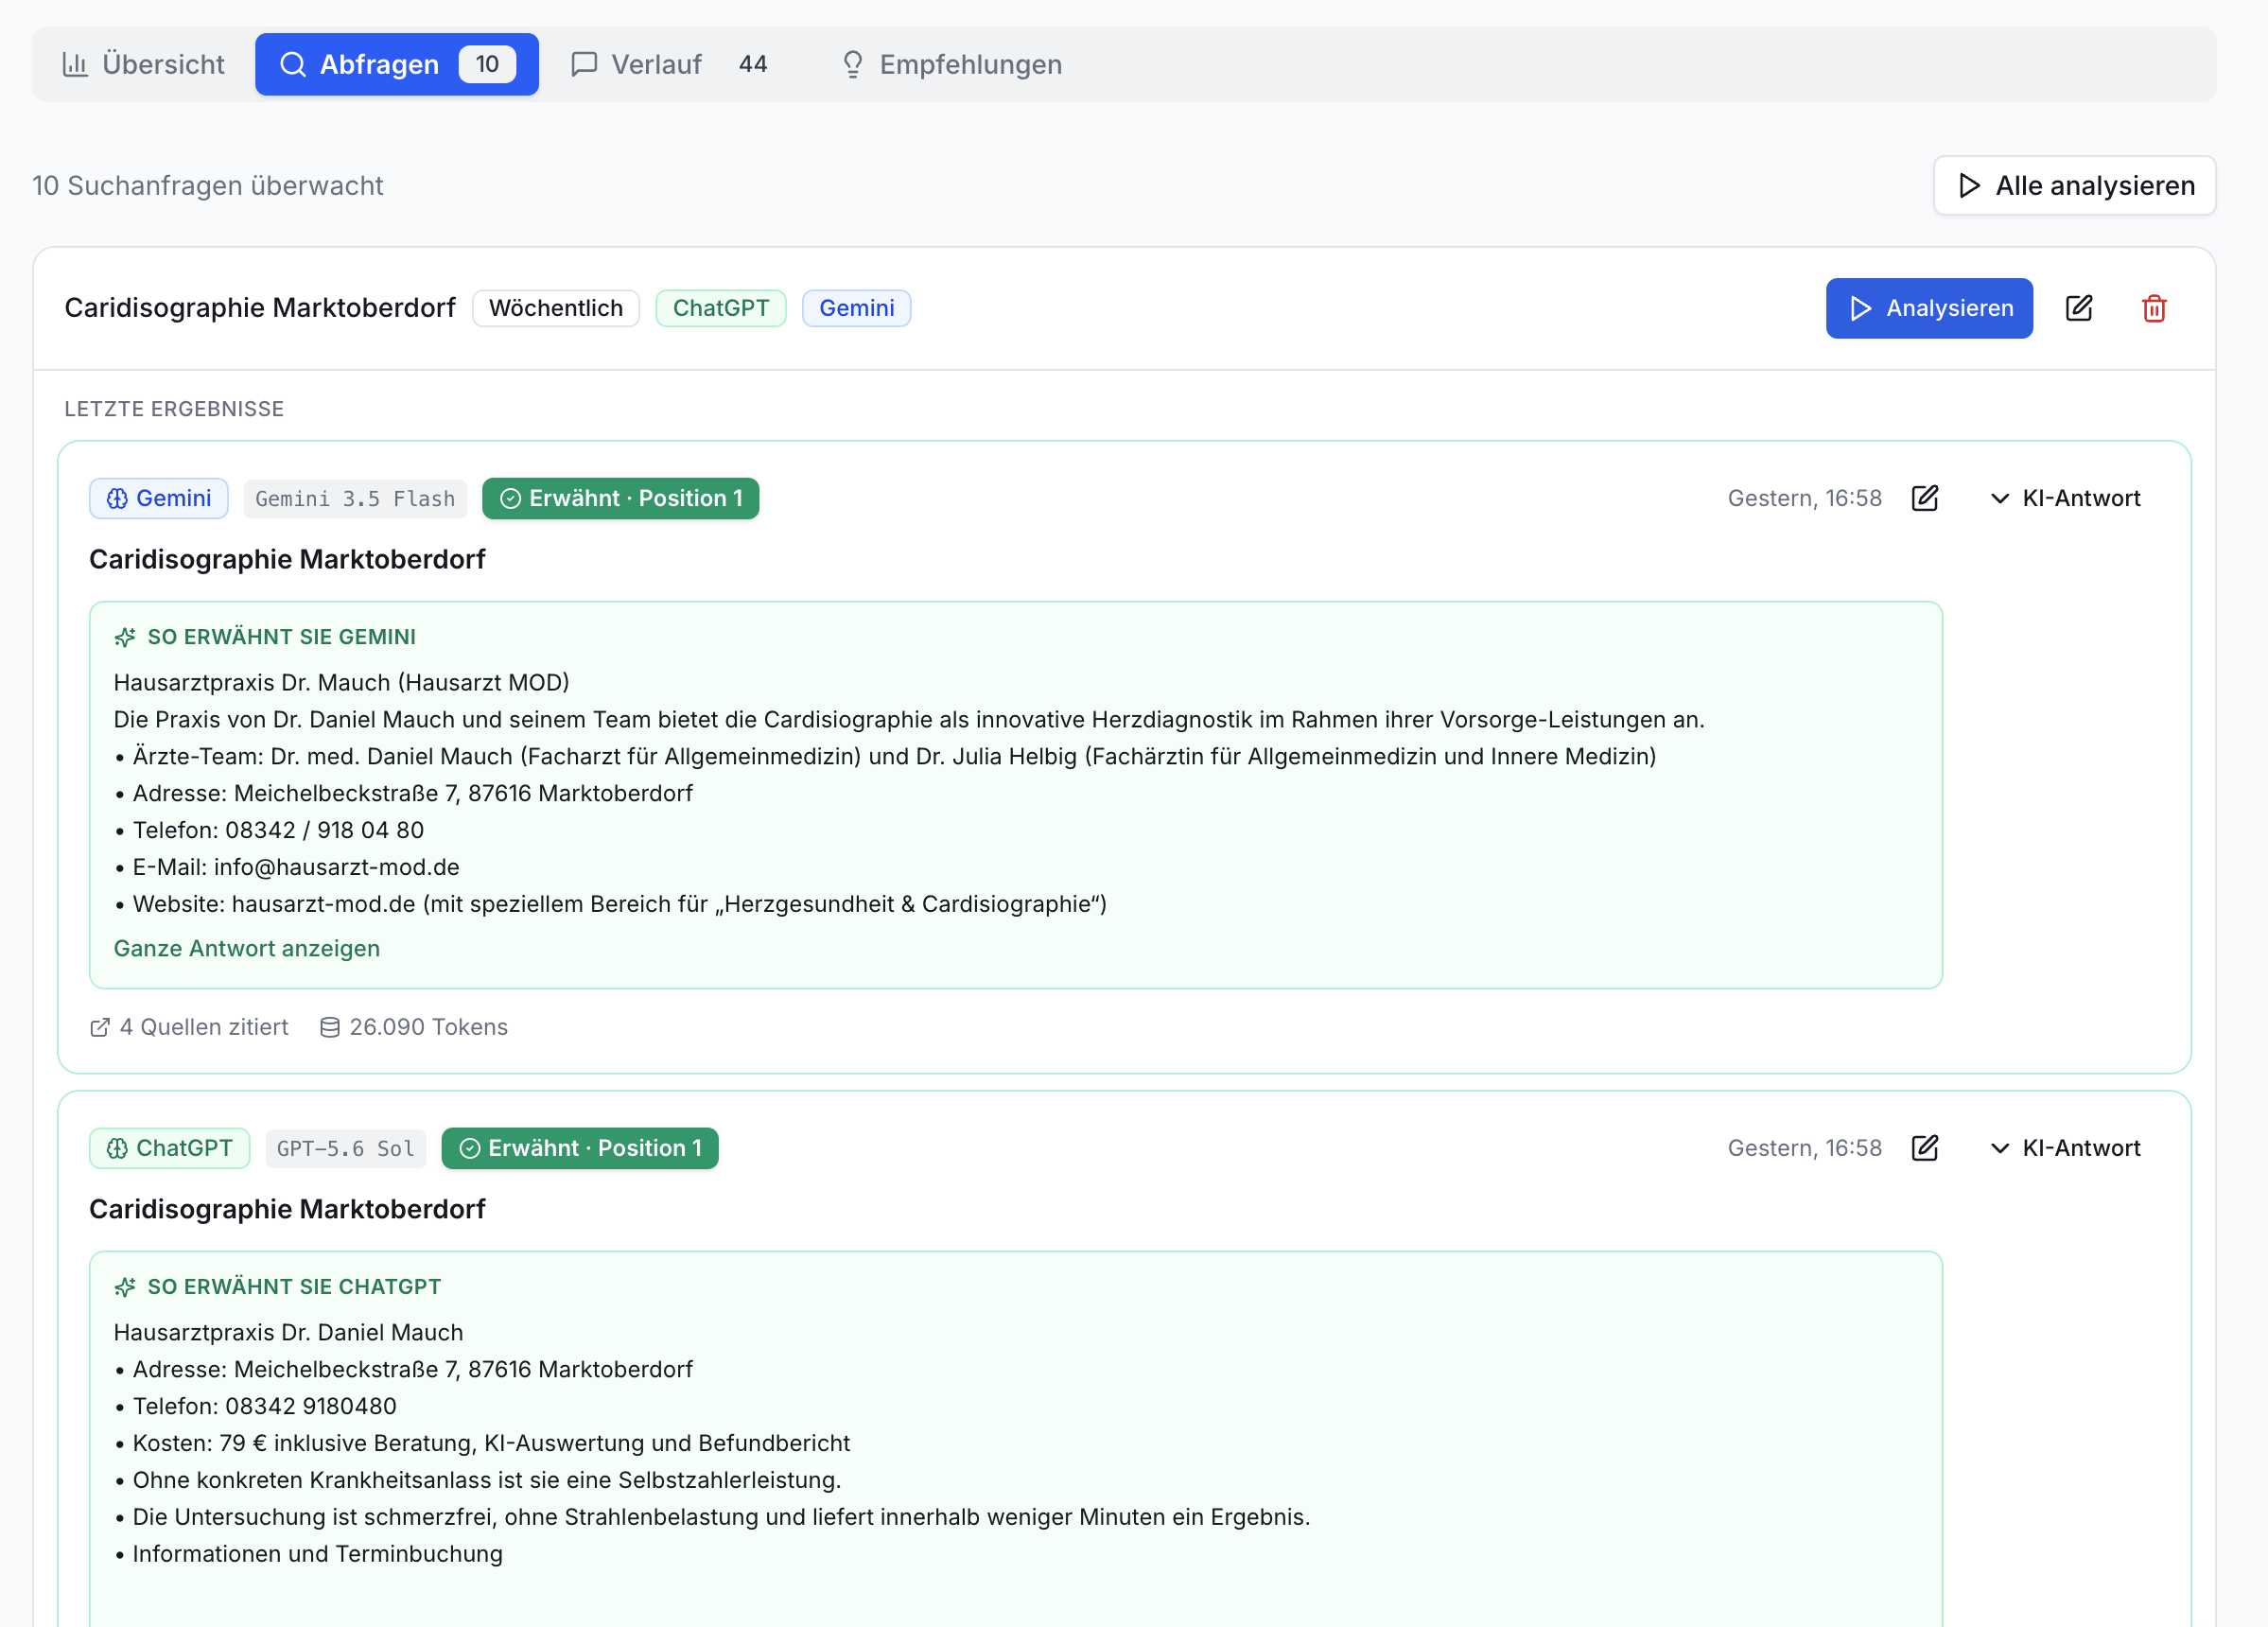Click the GPT-5.6 Sol model label
The width and height of the screenshot is (2268, 1627).
346,1149
